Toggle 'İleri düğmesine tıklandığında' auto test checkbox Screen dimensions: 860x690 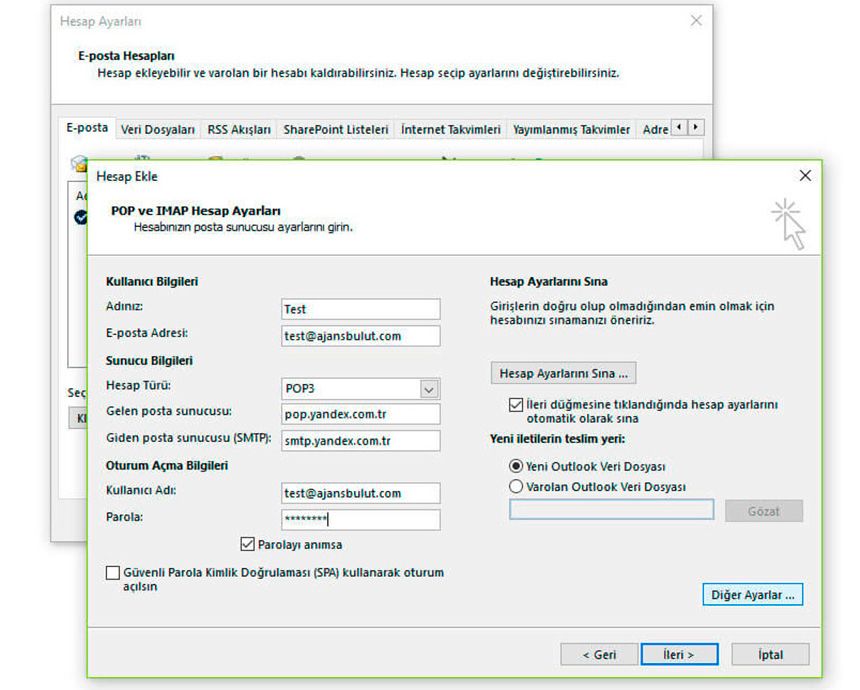tap(516, 405)
